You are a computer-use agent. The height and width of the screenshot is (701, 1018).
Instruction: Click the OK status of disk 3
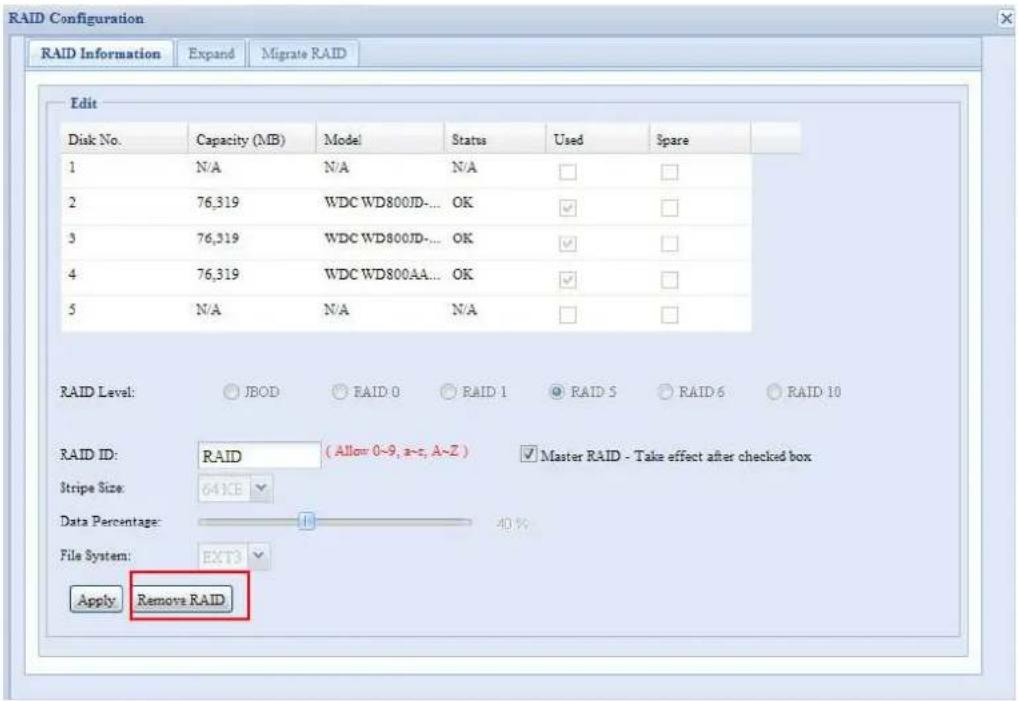tap(463, 238)
